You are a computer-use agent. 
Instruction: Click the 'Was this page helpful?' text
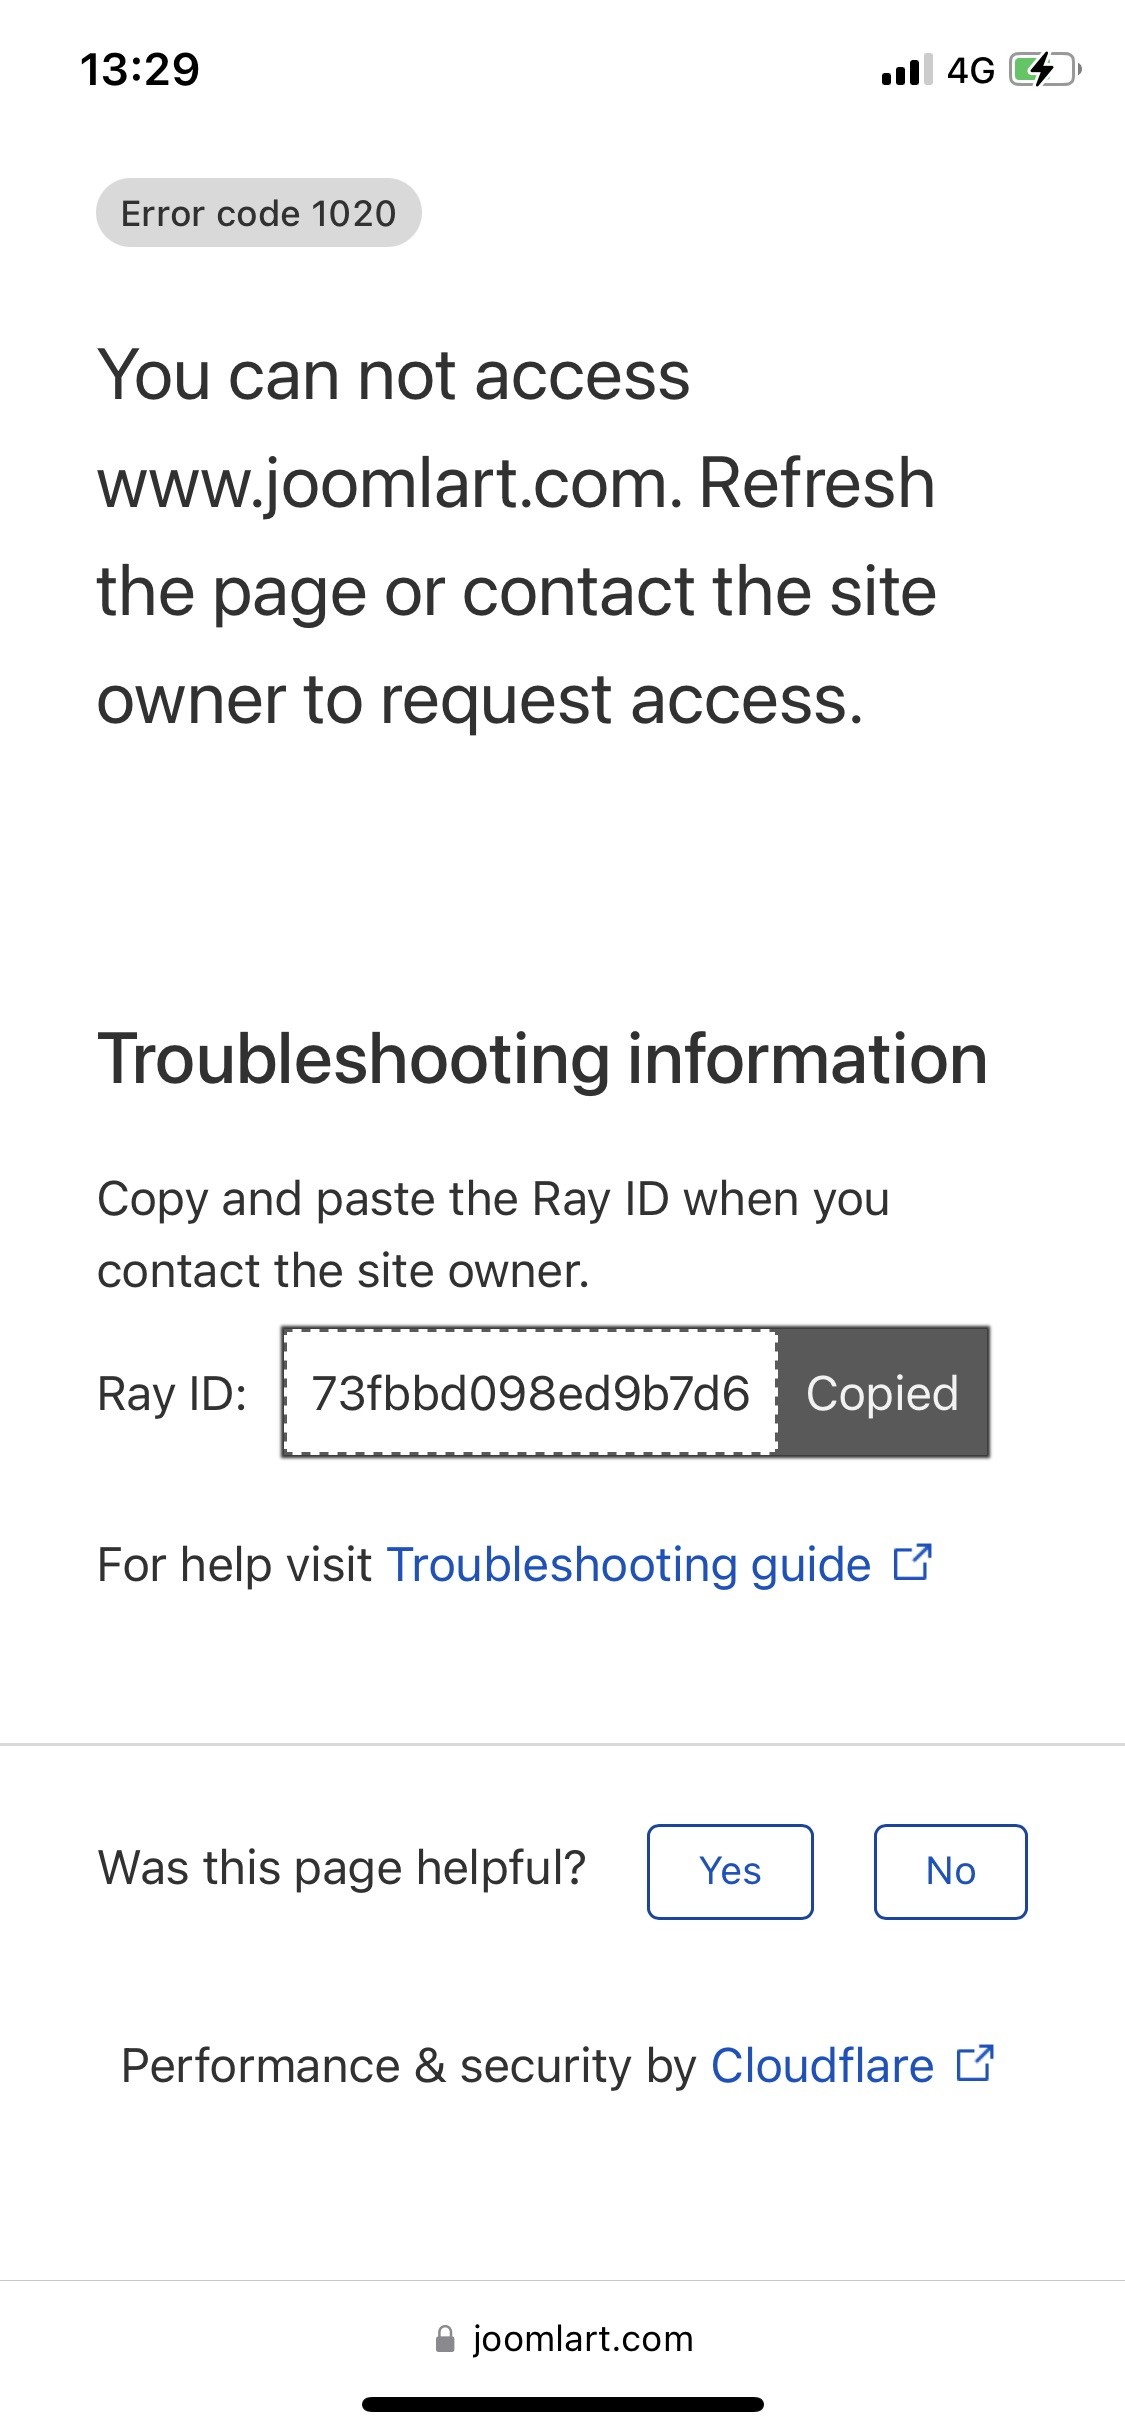coord(342,1868)
